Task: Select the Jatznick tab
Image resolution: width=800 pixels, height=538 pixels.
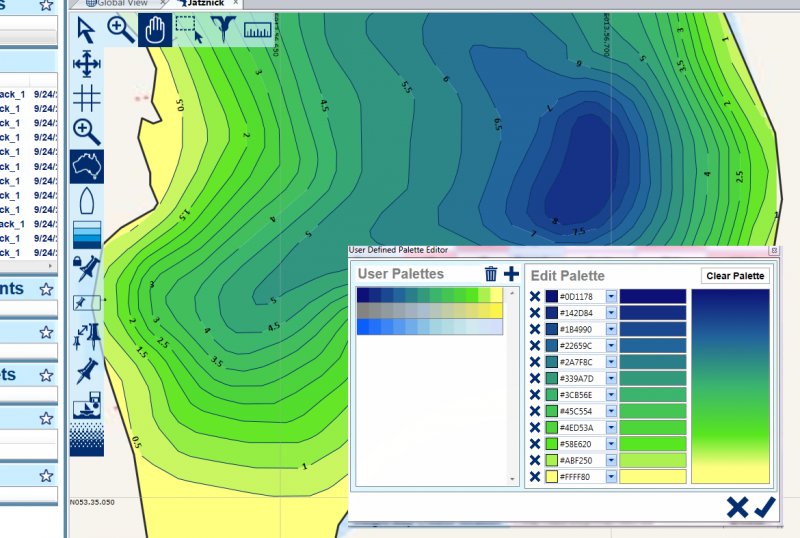Action: pos(207,4)
